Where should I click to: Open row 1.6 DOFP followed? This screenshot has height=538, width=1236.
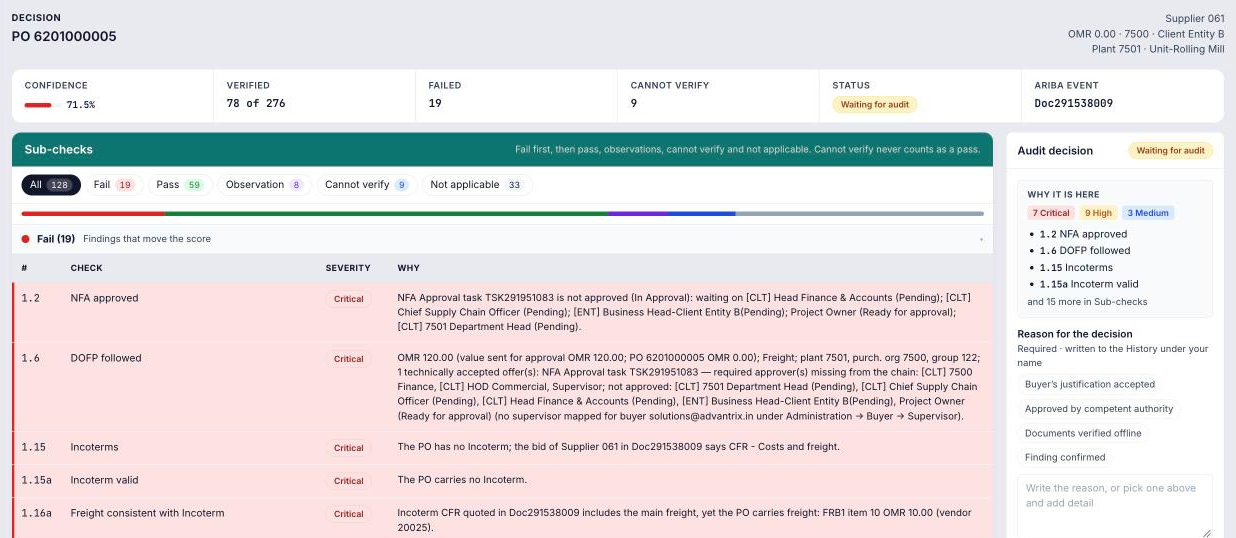503,387
